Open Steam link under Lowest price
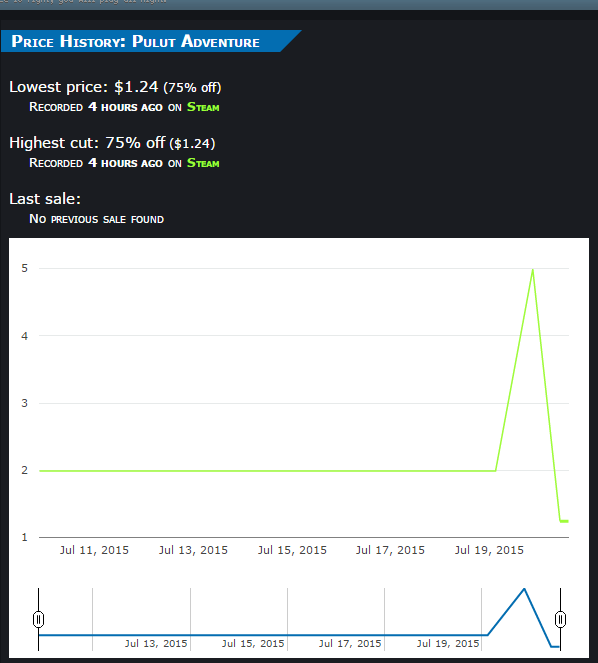Viewport: 598px width, 663px height. [x=203, y=107]
